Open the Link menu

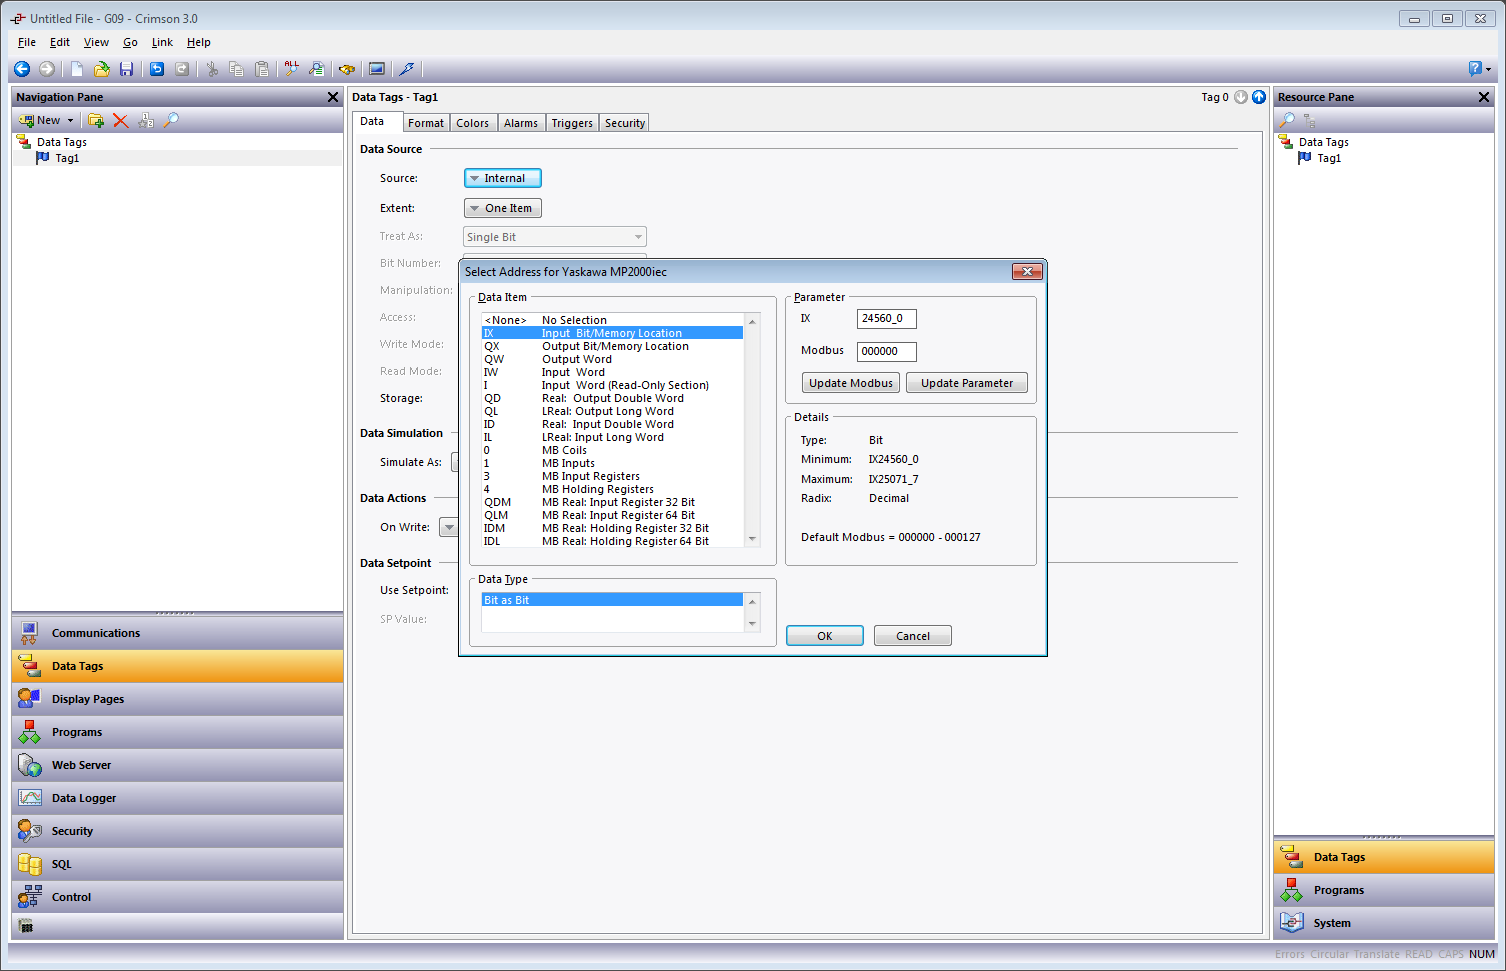click(162, 42)
